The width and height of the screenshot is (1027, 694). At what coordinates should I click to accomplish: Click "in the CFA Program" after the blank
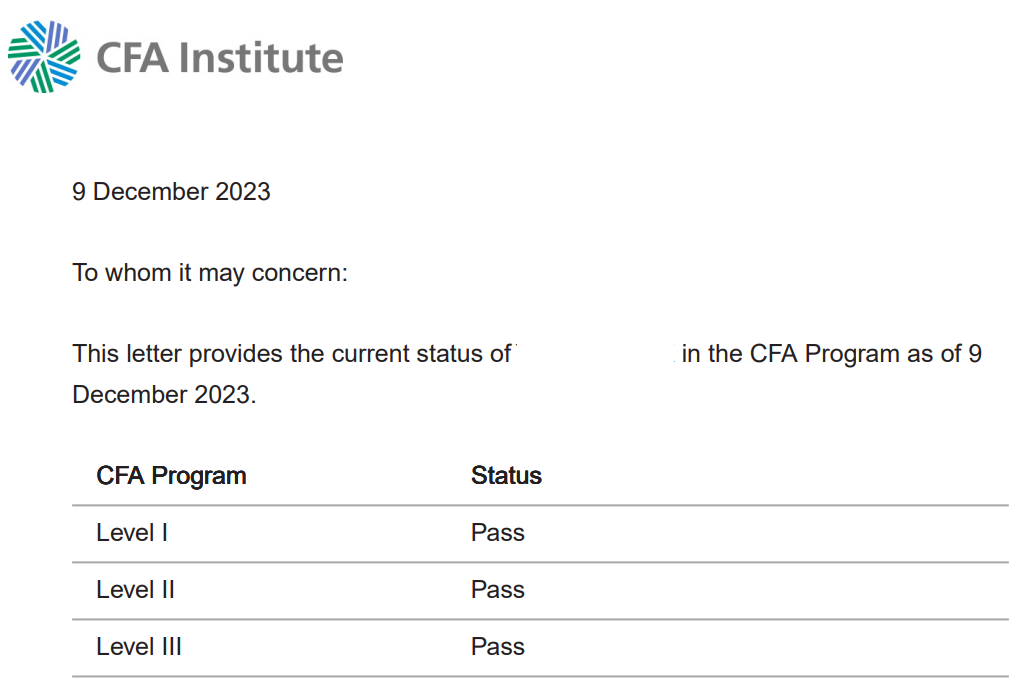pyautogui.click(x=791, y=354)
